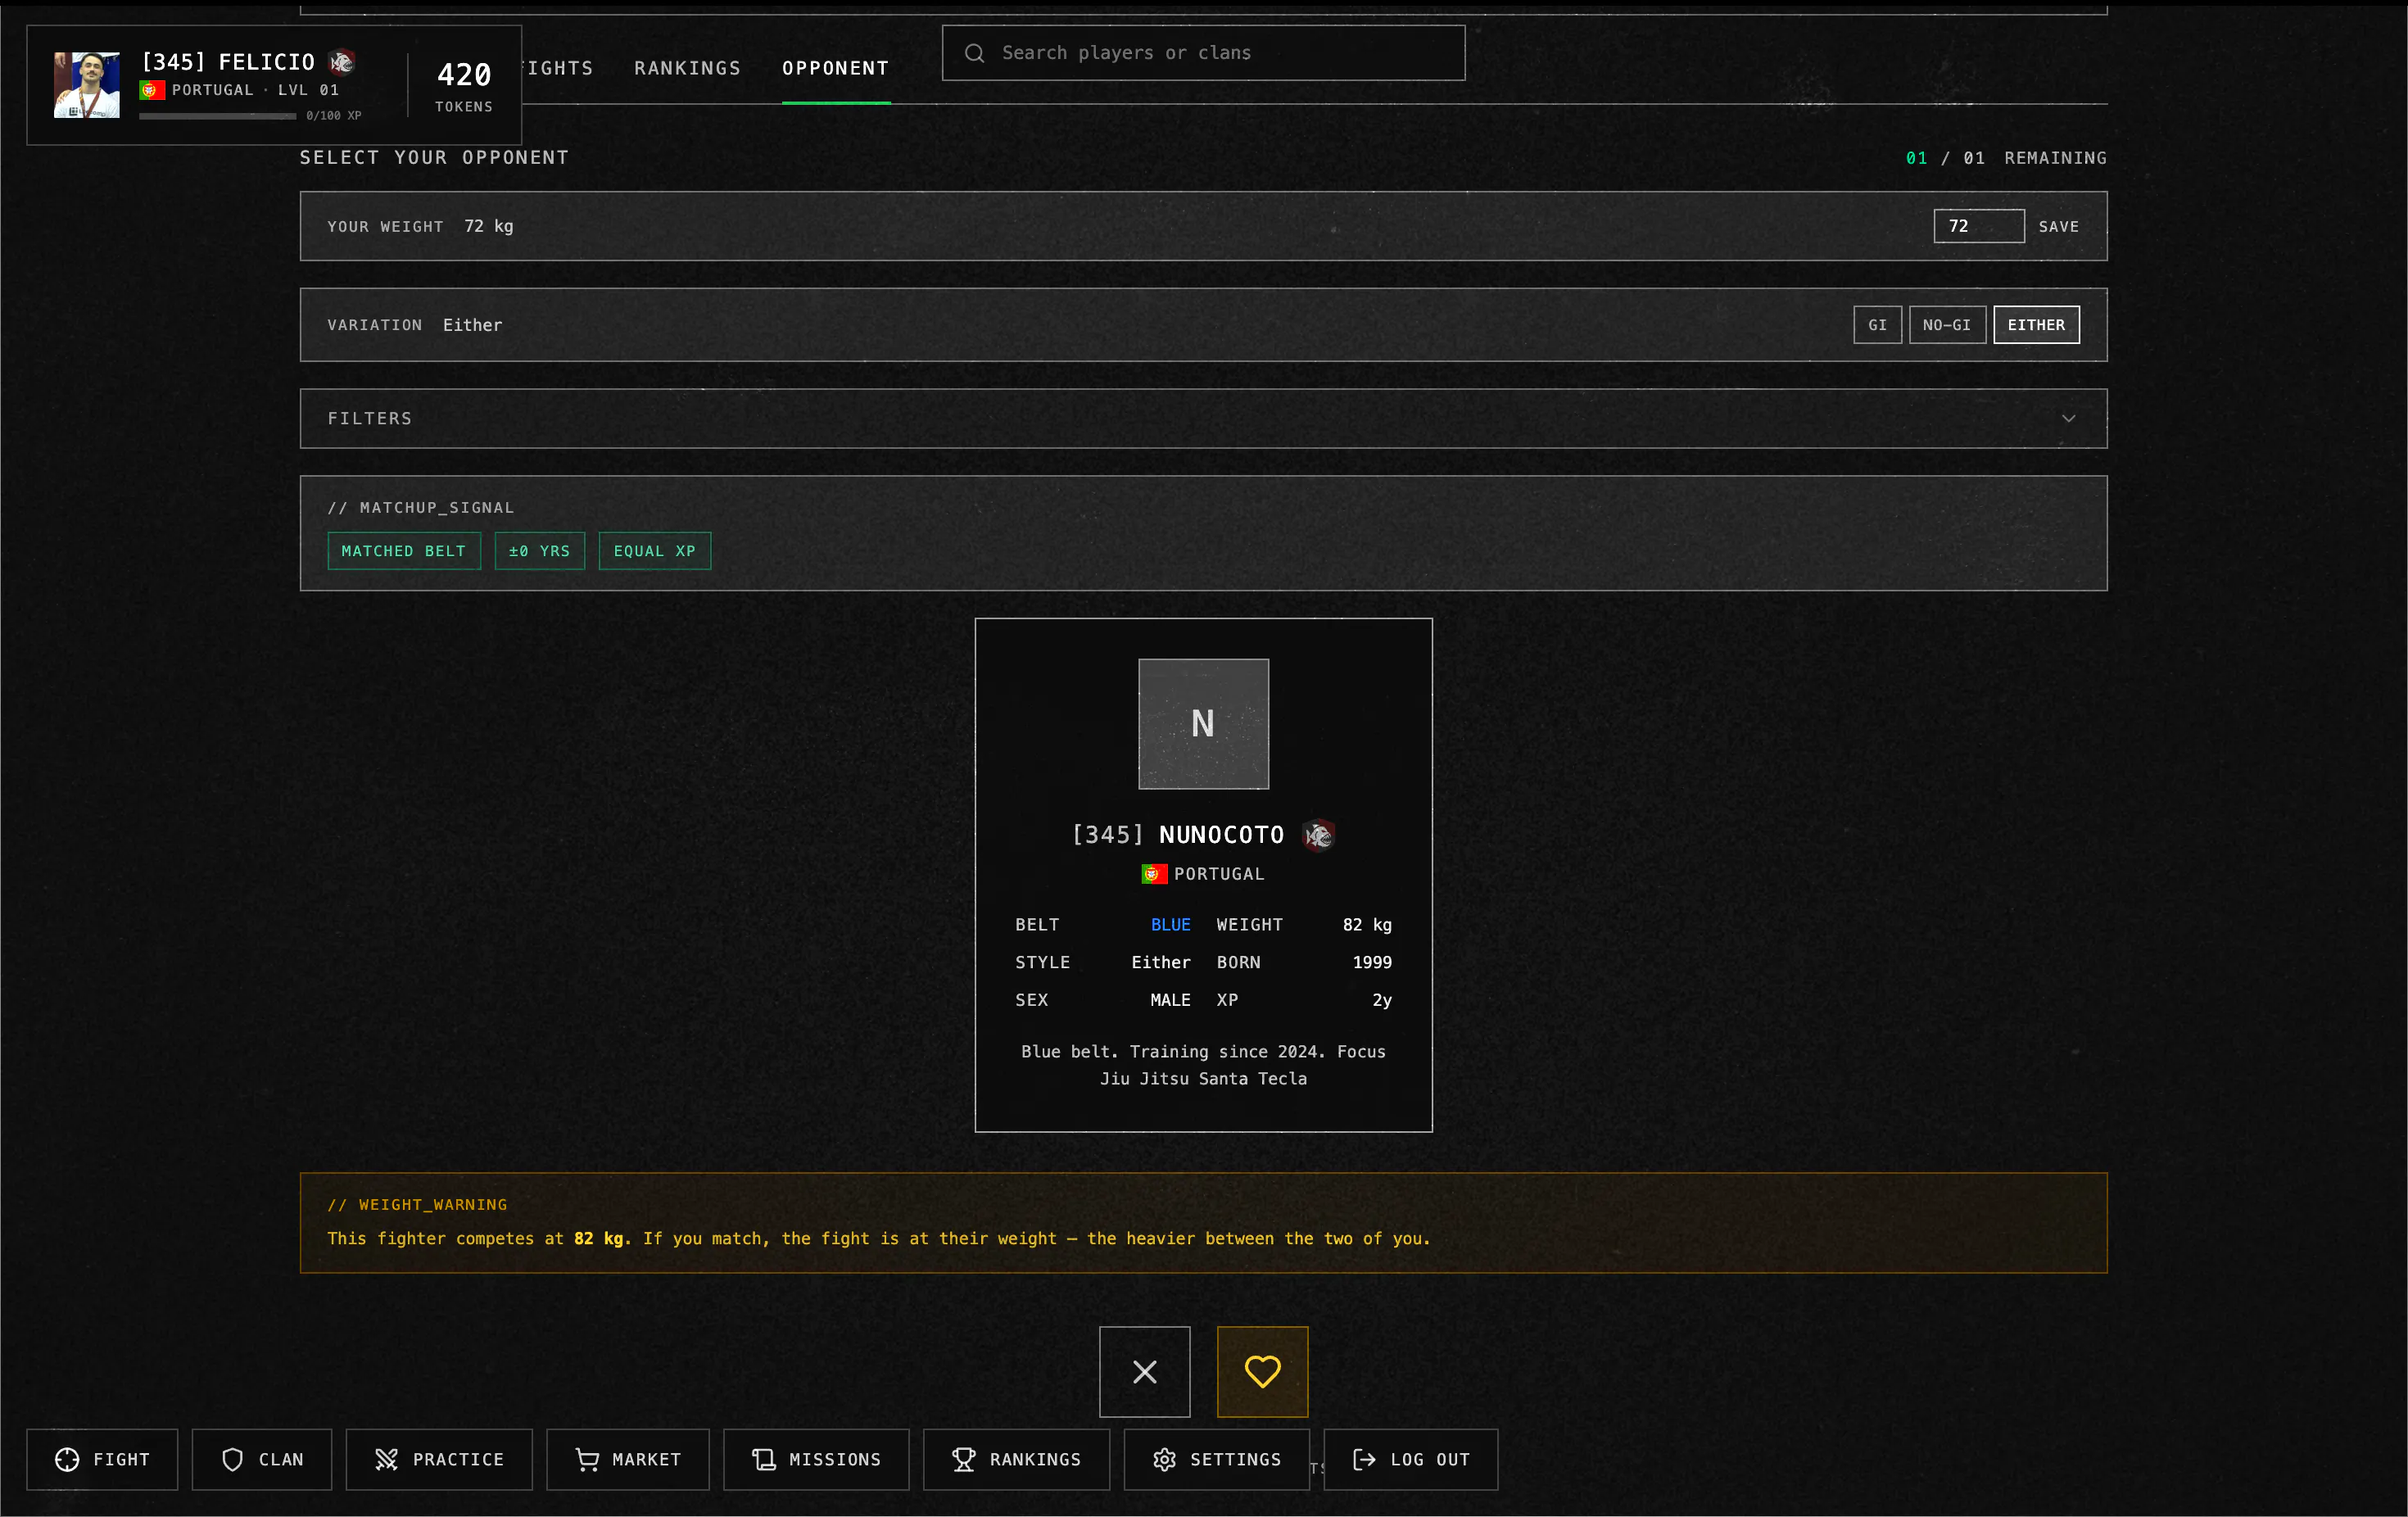This screenshot has width=2408, height=1517.
Task: Click NUNOCOTO's N avatar placeholder
Action: point(1203,723)
